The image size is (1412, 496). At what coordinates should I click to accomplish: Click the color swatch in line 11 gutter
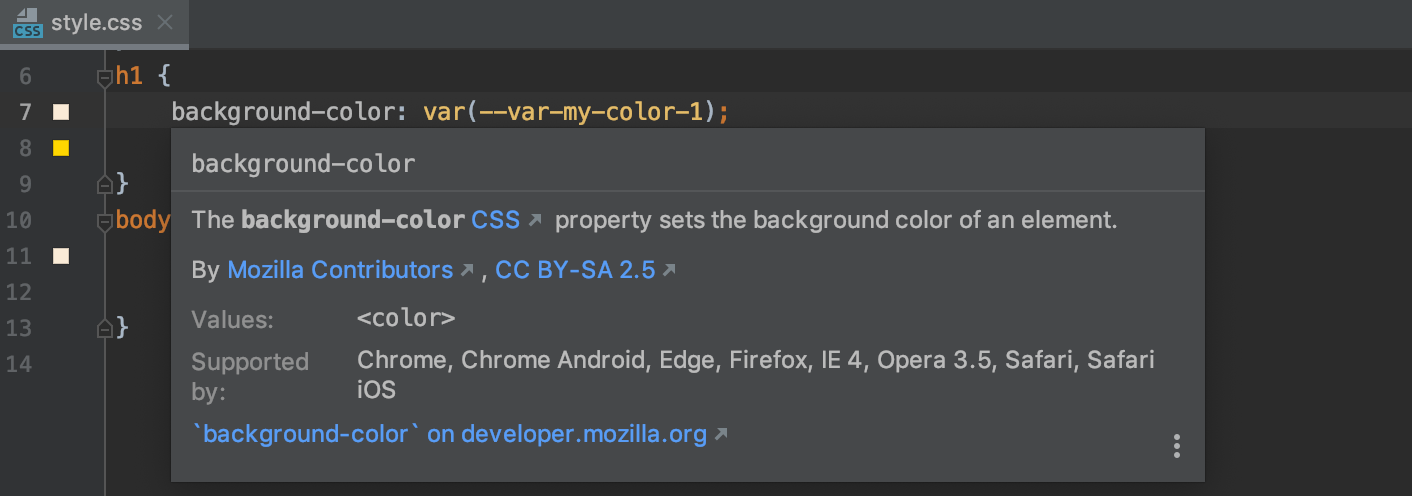[x=61, y=256]
